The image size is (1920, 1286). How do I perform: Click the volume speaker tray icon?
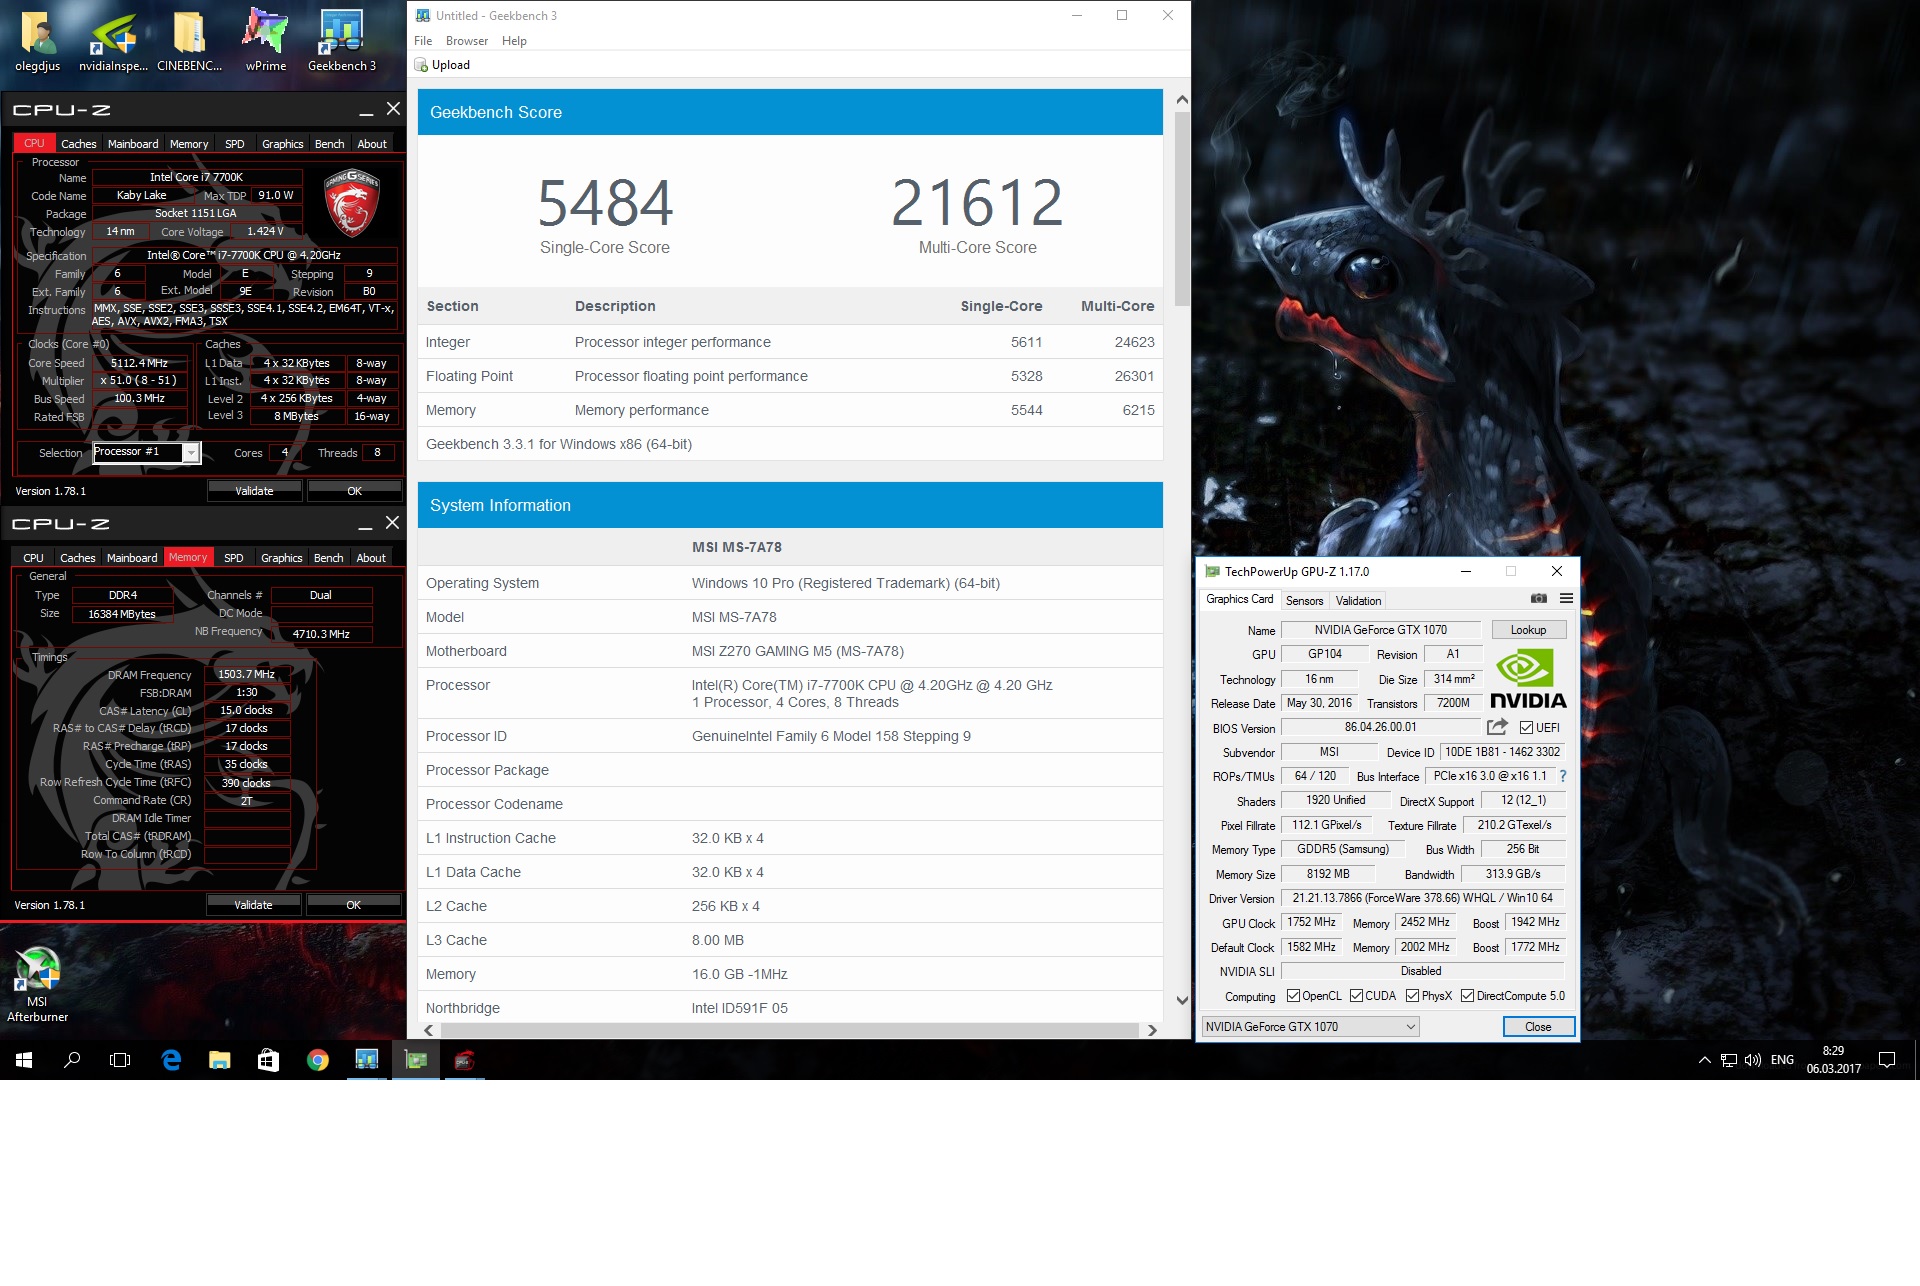click(x=1752, y=1060)
